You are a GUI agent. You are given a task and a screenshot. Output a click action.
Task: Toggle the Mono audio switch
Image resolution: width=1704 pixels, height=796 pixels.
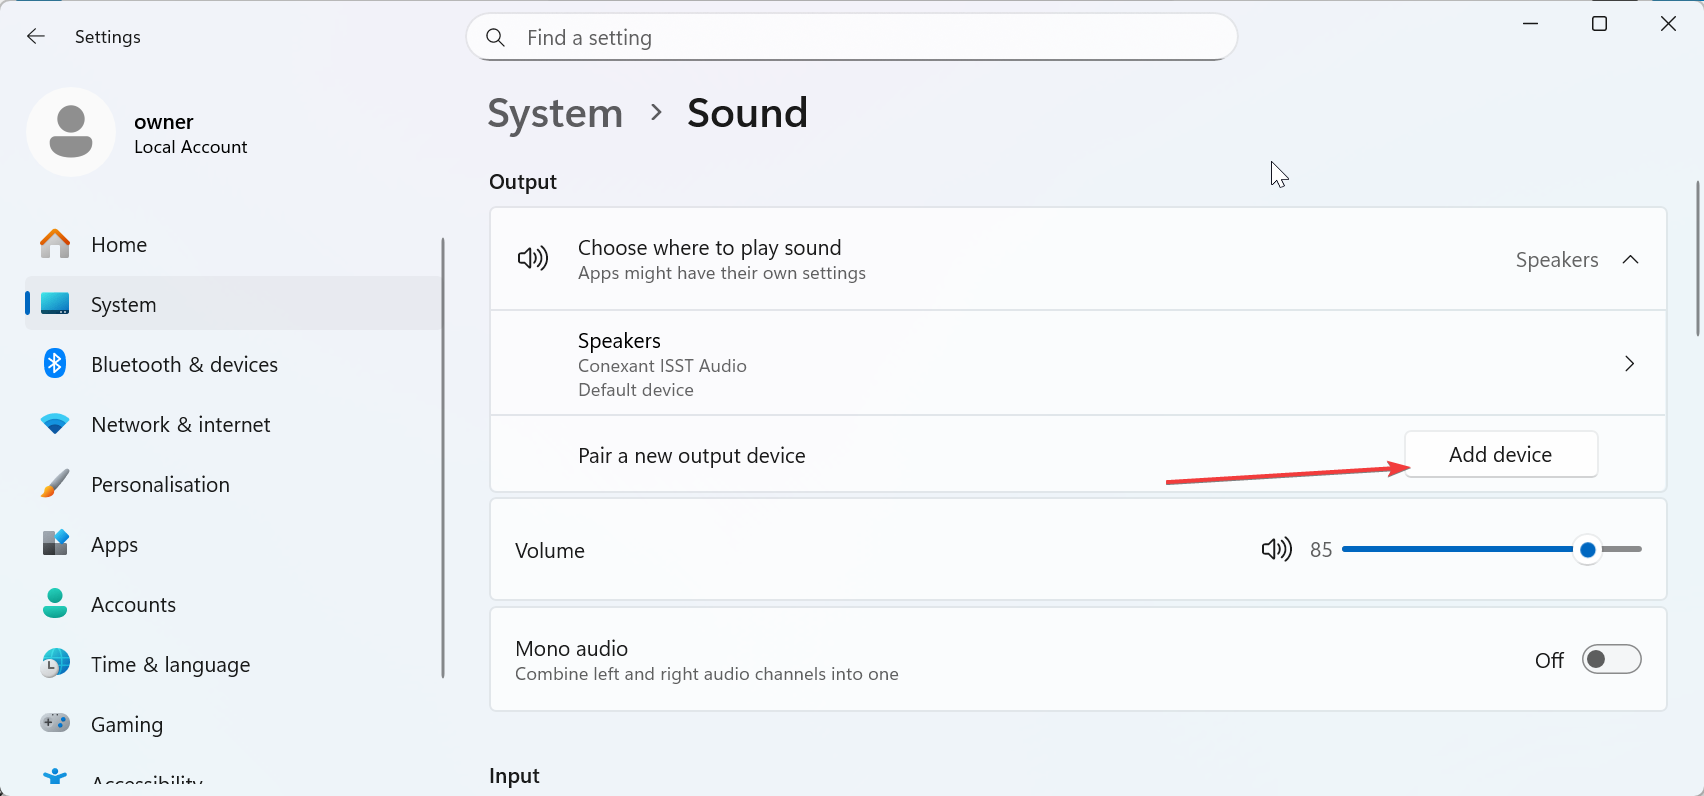tap(1610, 659)
